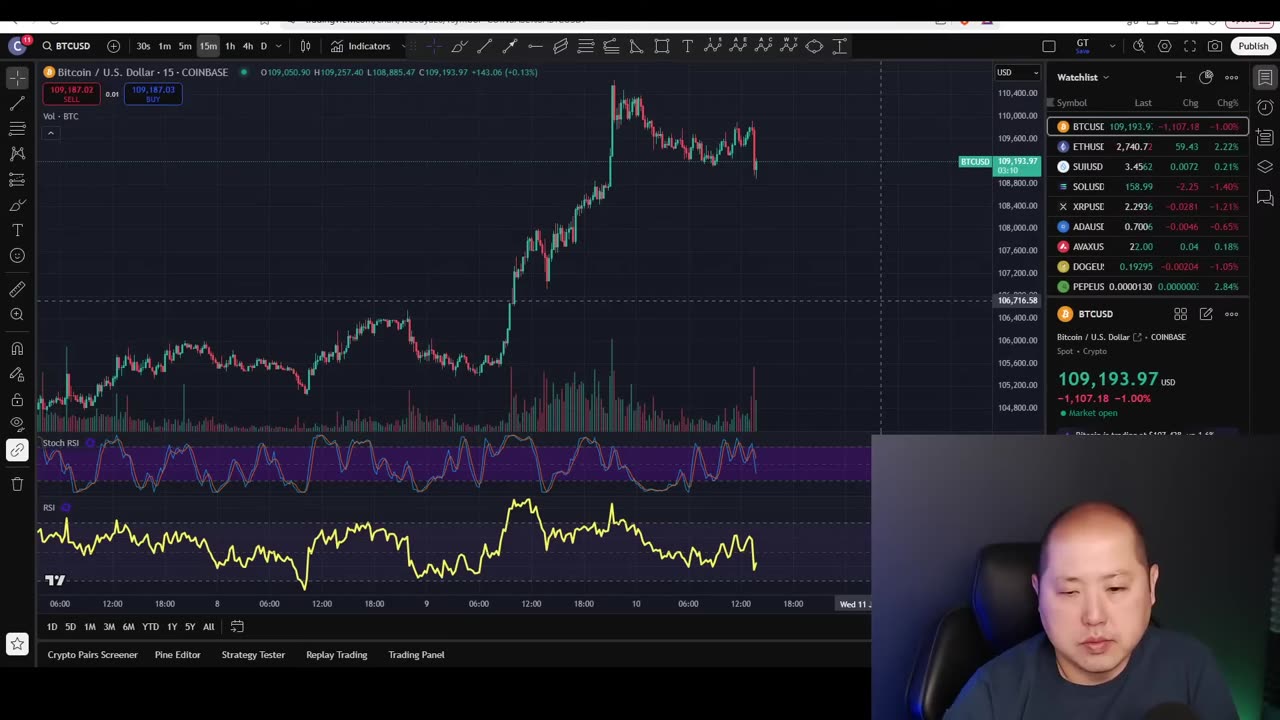Toggle the drawing sync link icon

click(x=17, y=451)
